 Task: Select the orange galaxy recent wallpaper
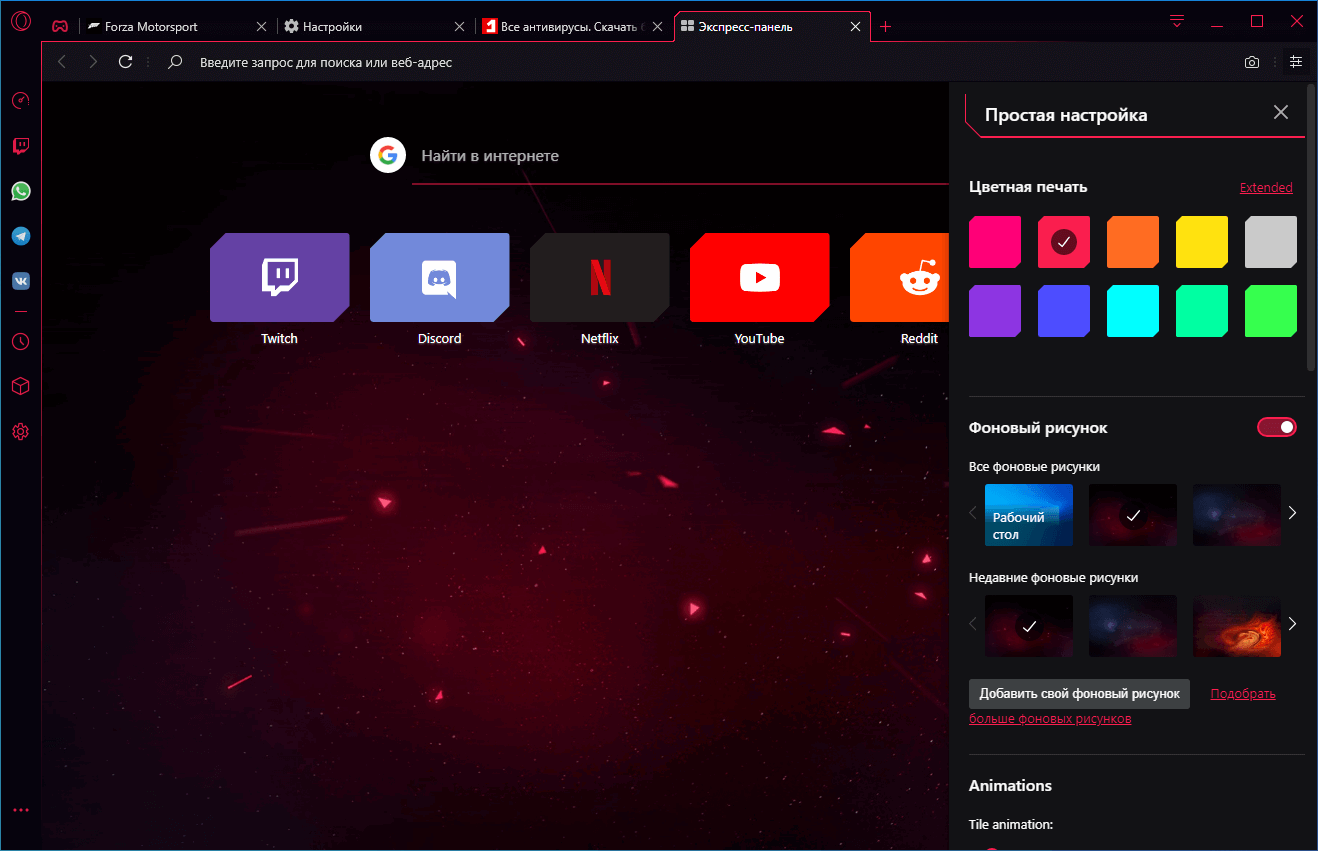tap(1237, 626)
